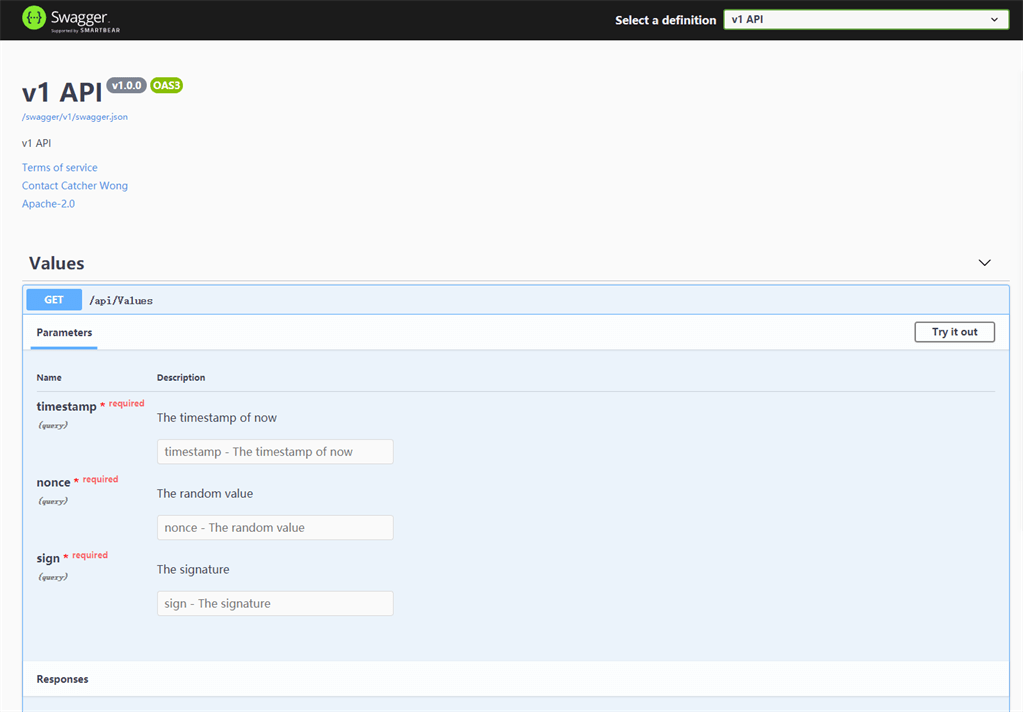Click the timestamp parameter name
Viewport: 1023px width, 712px height.
pos(67,406)
